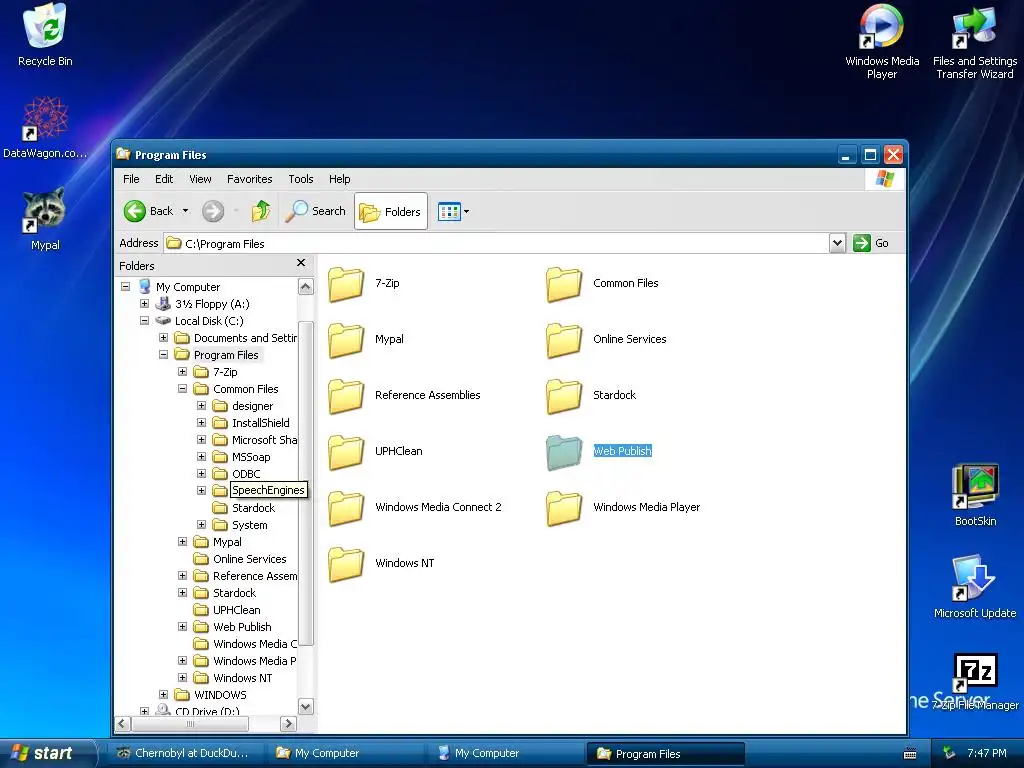Toggle the Folders pane button
This screenshot has width=1024, height=768.
[391, 211]
